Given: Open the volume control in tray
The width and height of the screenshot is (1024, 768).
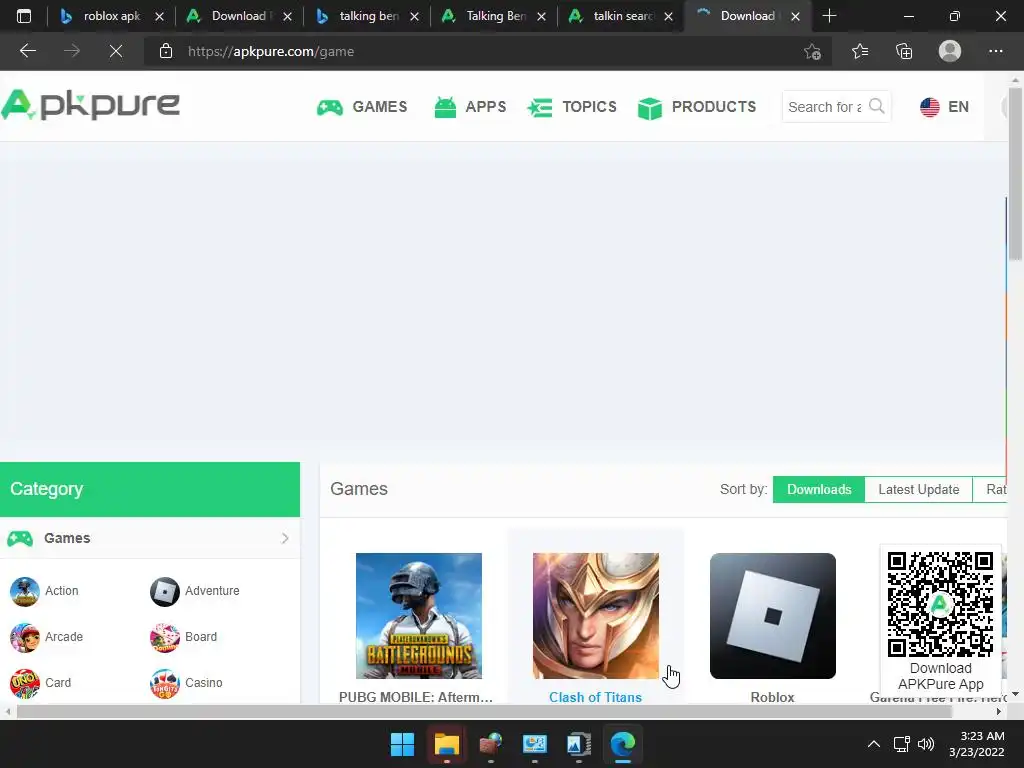Looking at the screenshot, I should point(925,744).
